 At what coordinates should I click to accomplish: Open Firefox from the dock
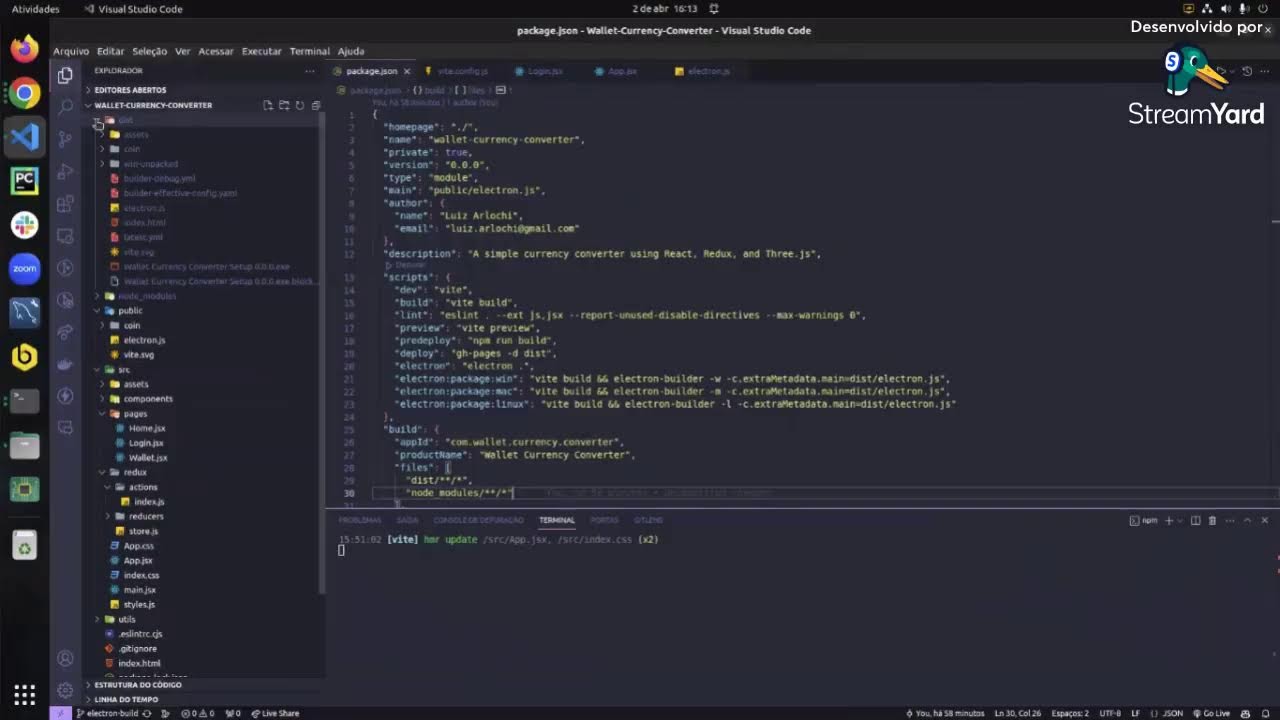(x=25, y=48)
